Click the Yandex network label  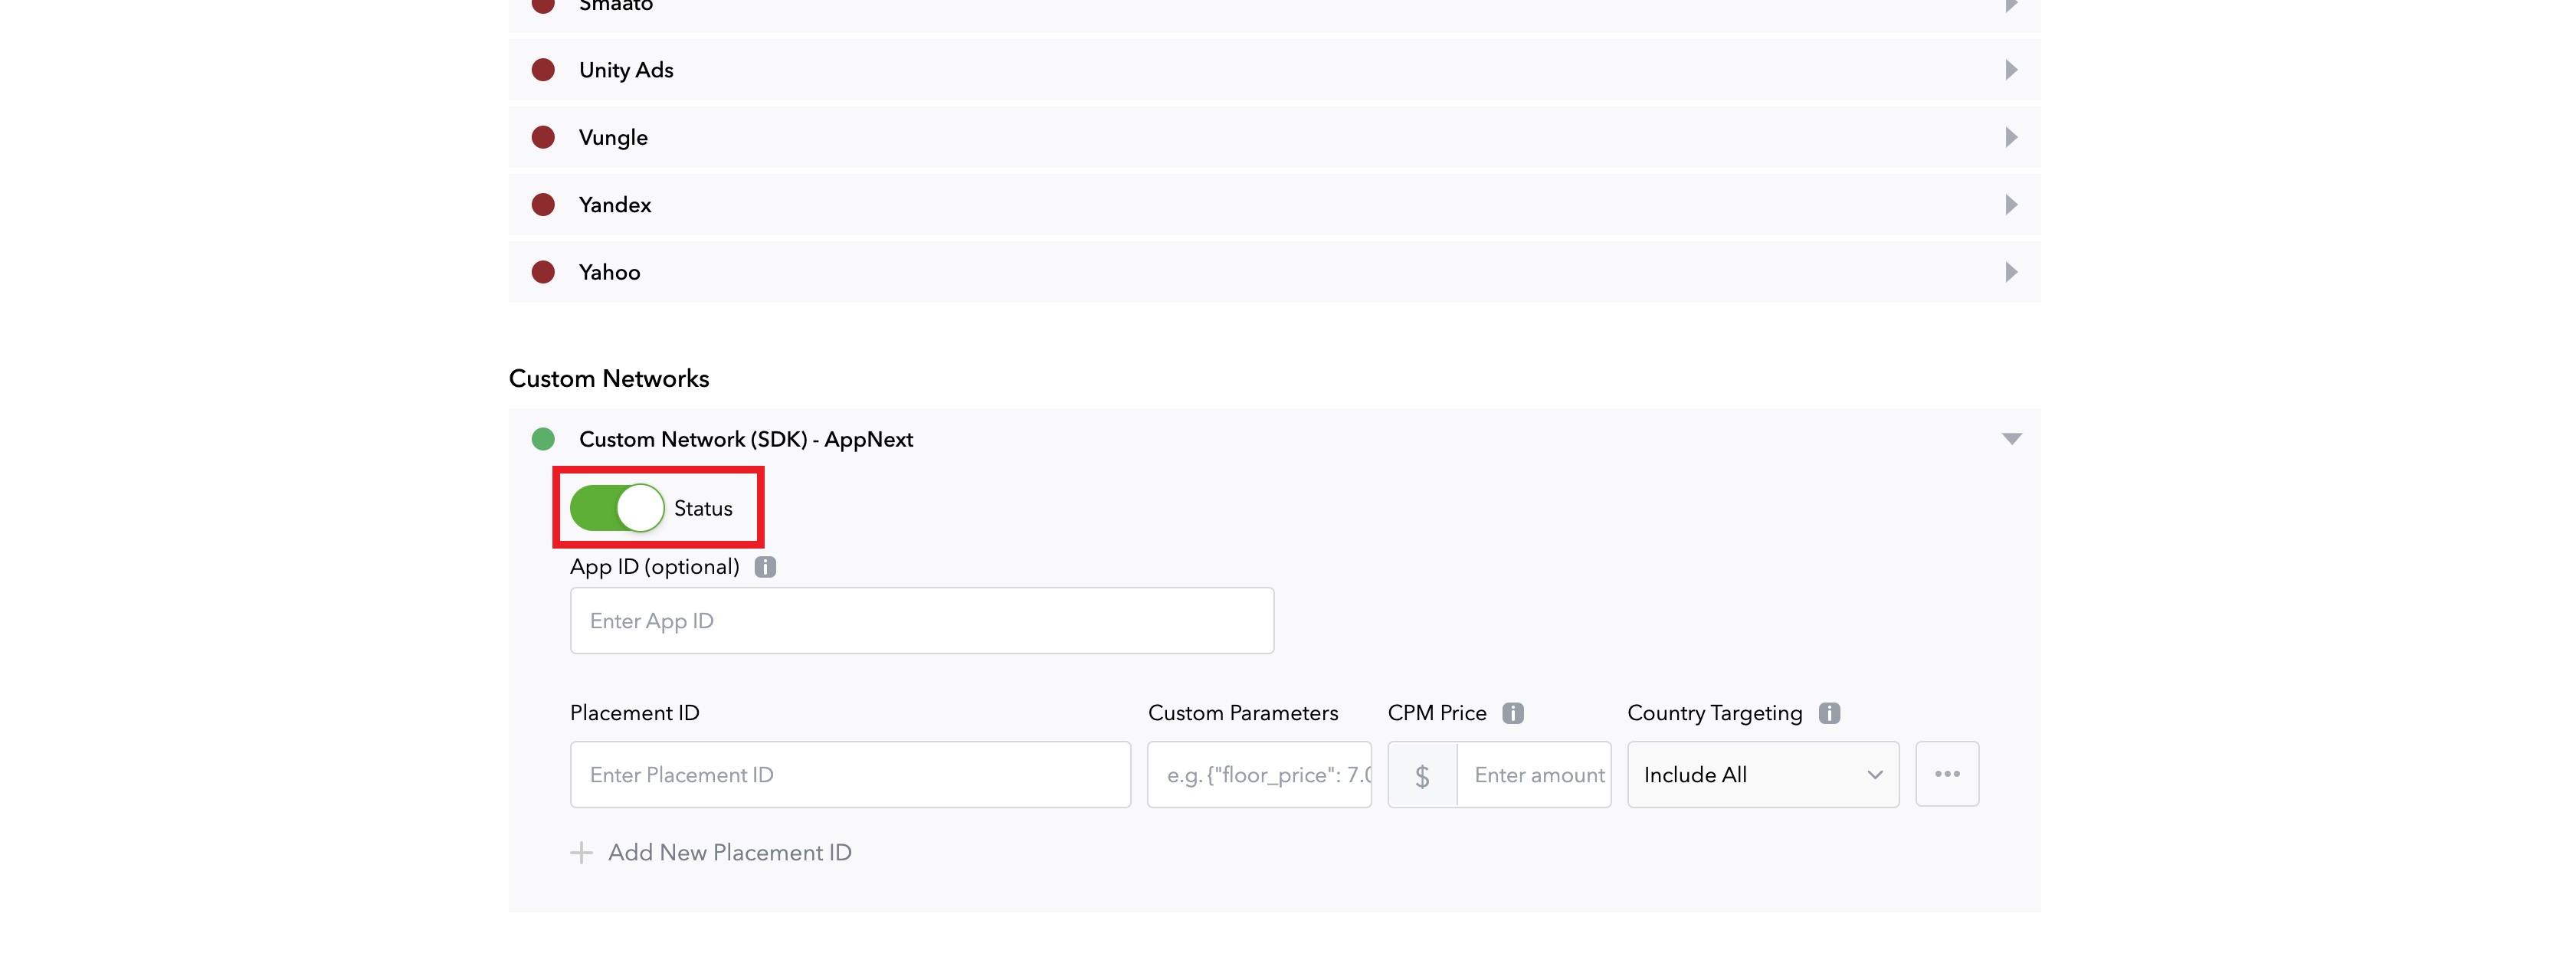coord(614,205)
